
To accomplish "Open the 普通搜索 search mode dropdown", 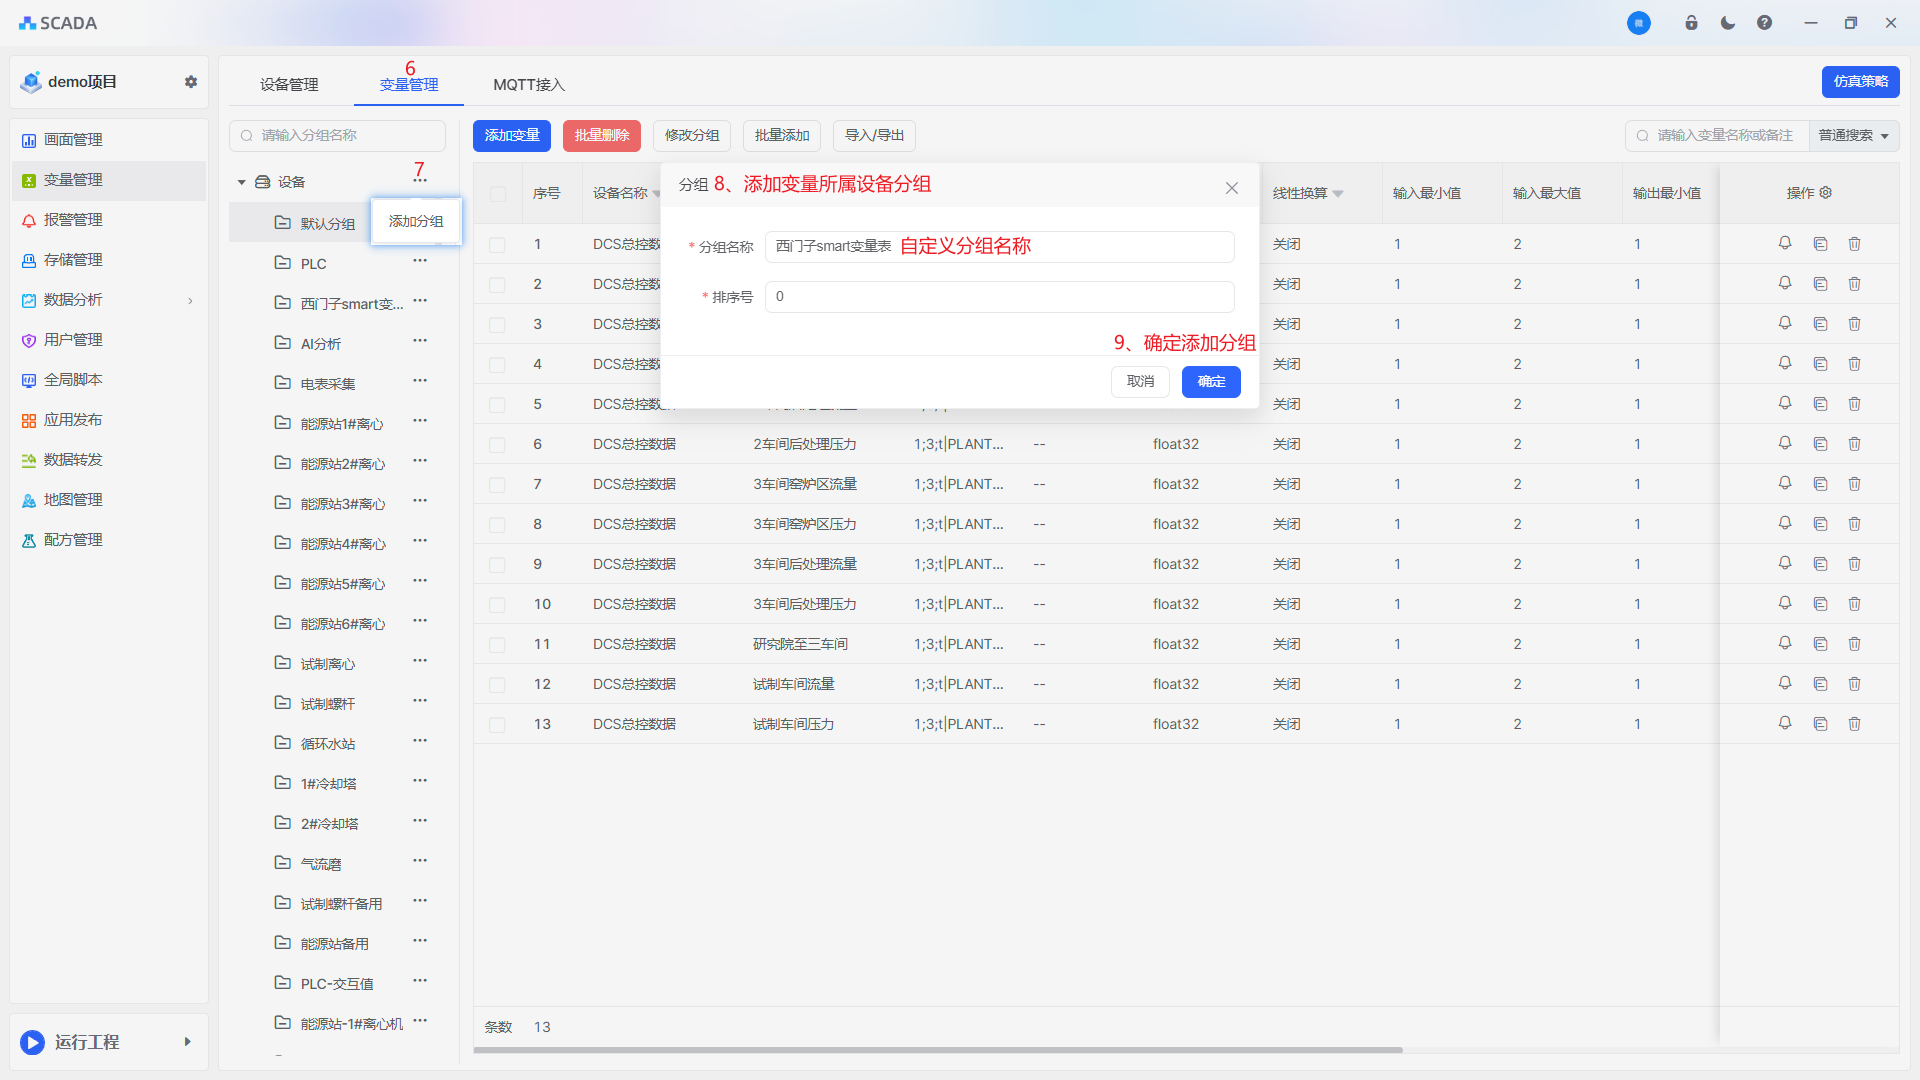I will 1854,135.
